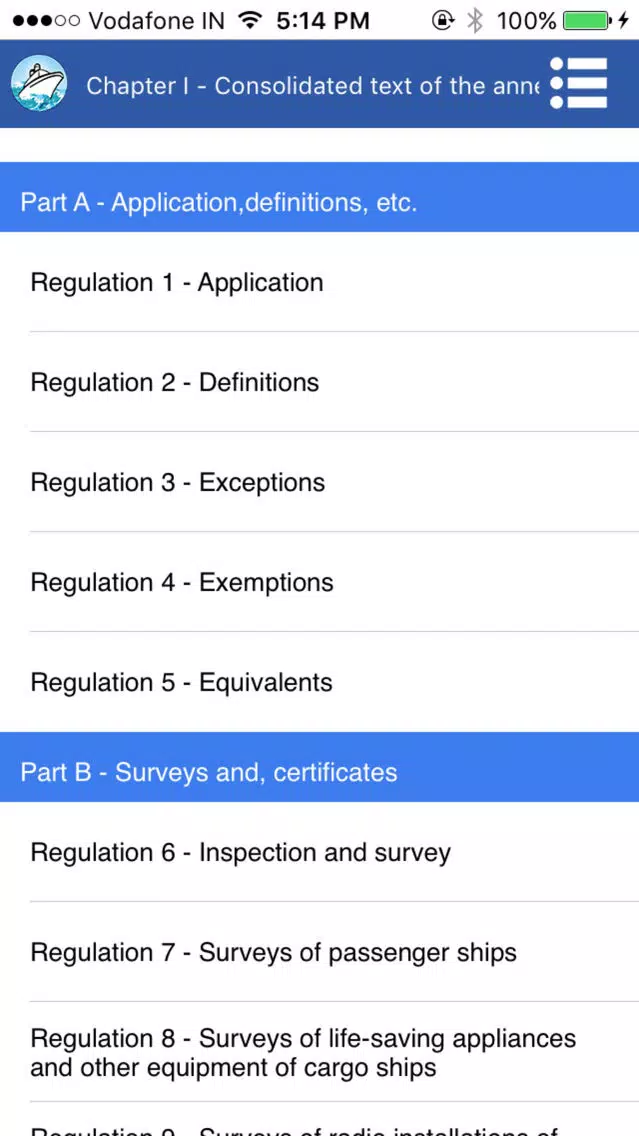Open Regulation 3 - Exceptions
The image size is (639, 1136).
320,482
